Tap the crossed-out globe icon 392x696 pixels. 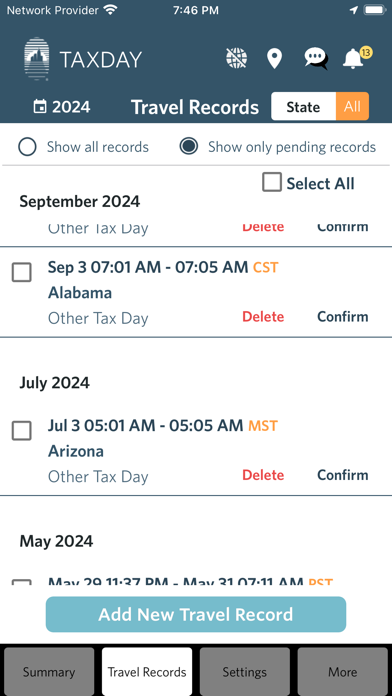point(237,58)
